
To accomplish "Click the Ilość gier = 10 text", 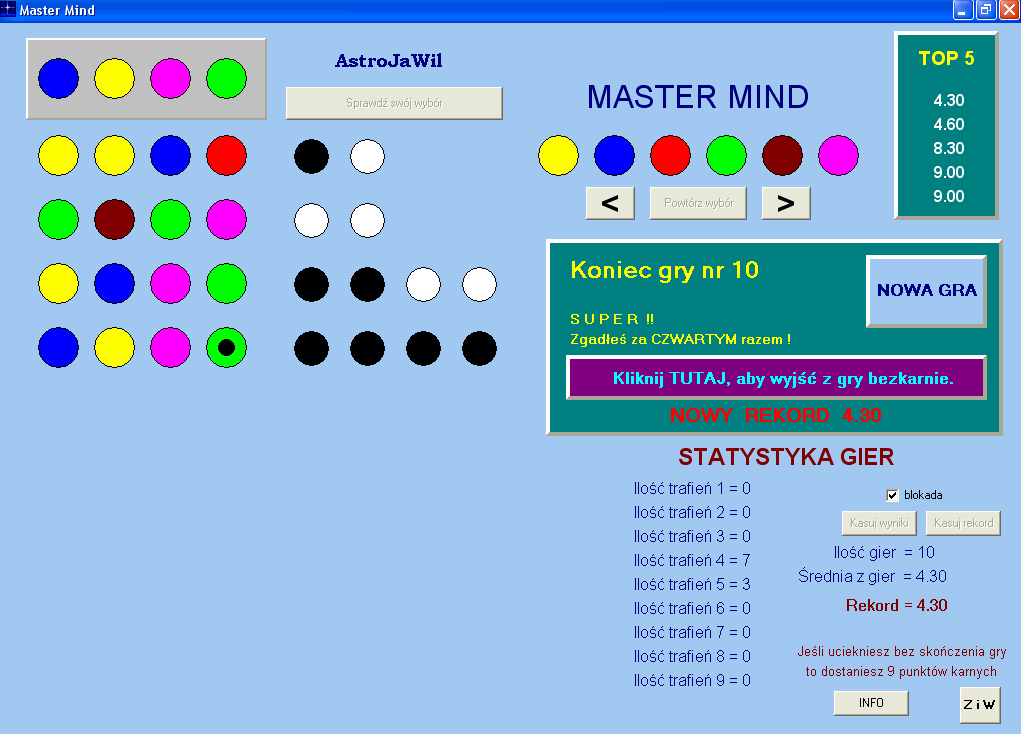I will 884,552.
